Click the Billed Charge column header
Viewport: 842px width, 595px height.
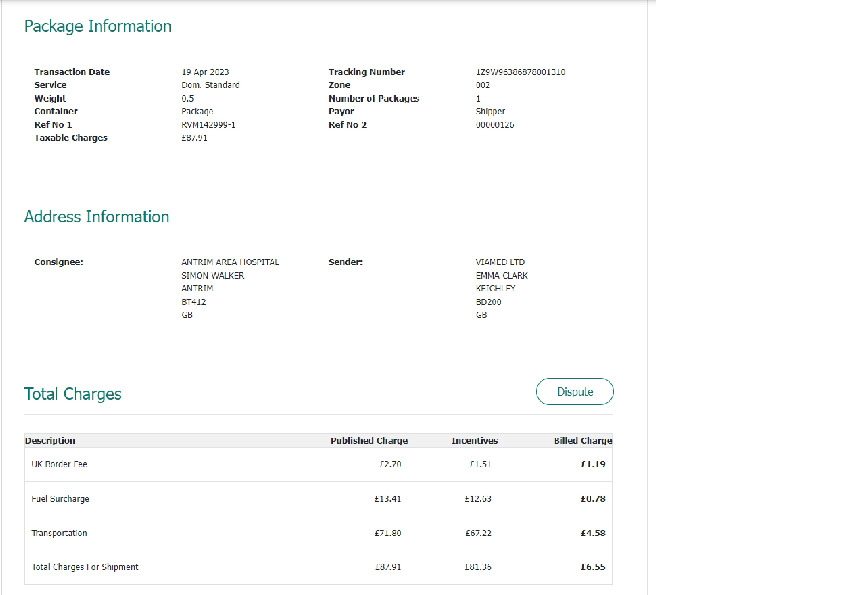pyautogui.click(x=583, y=441)
